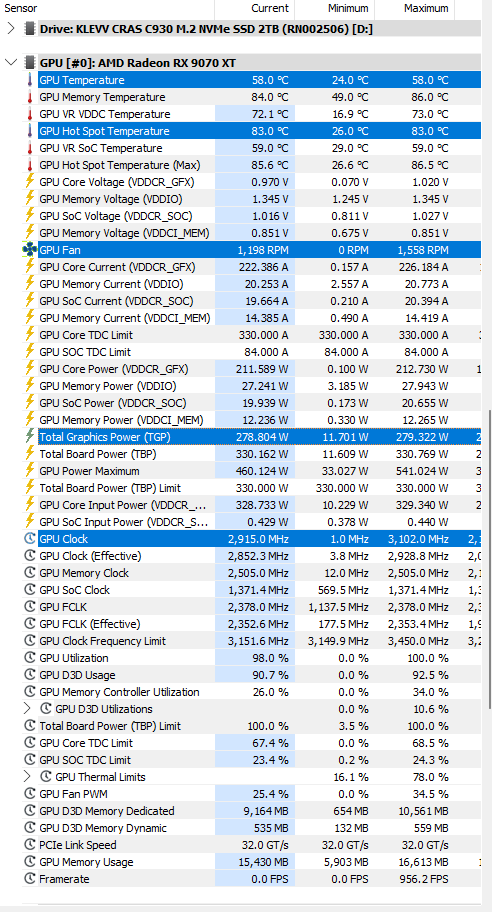This screenshot has height=912, width=492.
Task: Select the GPU Memory Controller Utilization row
Action: coord(260,692)
